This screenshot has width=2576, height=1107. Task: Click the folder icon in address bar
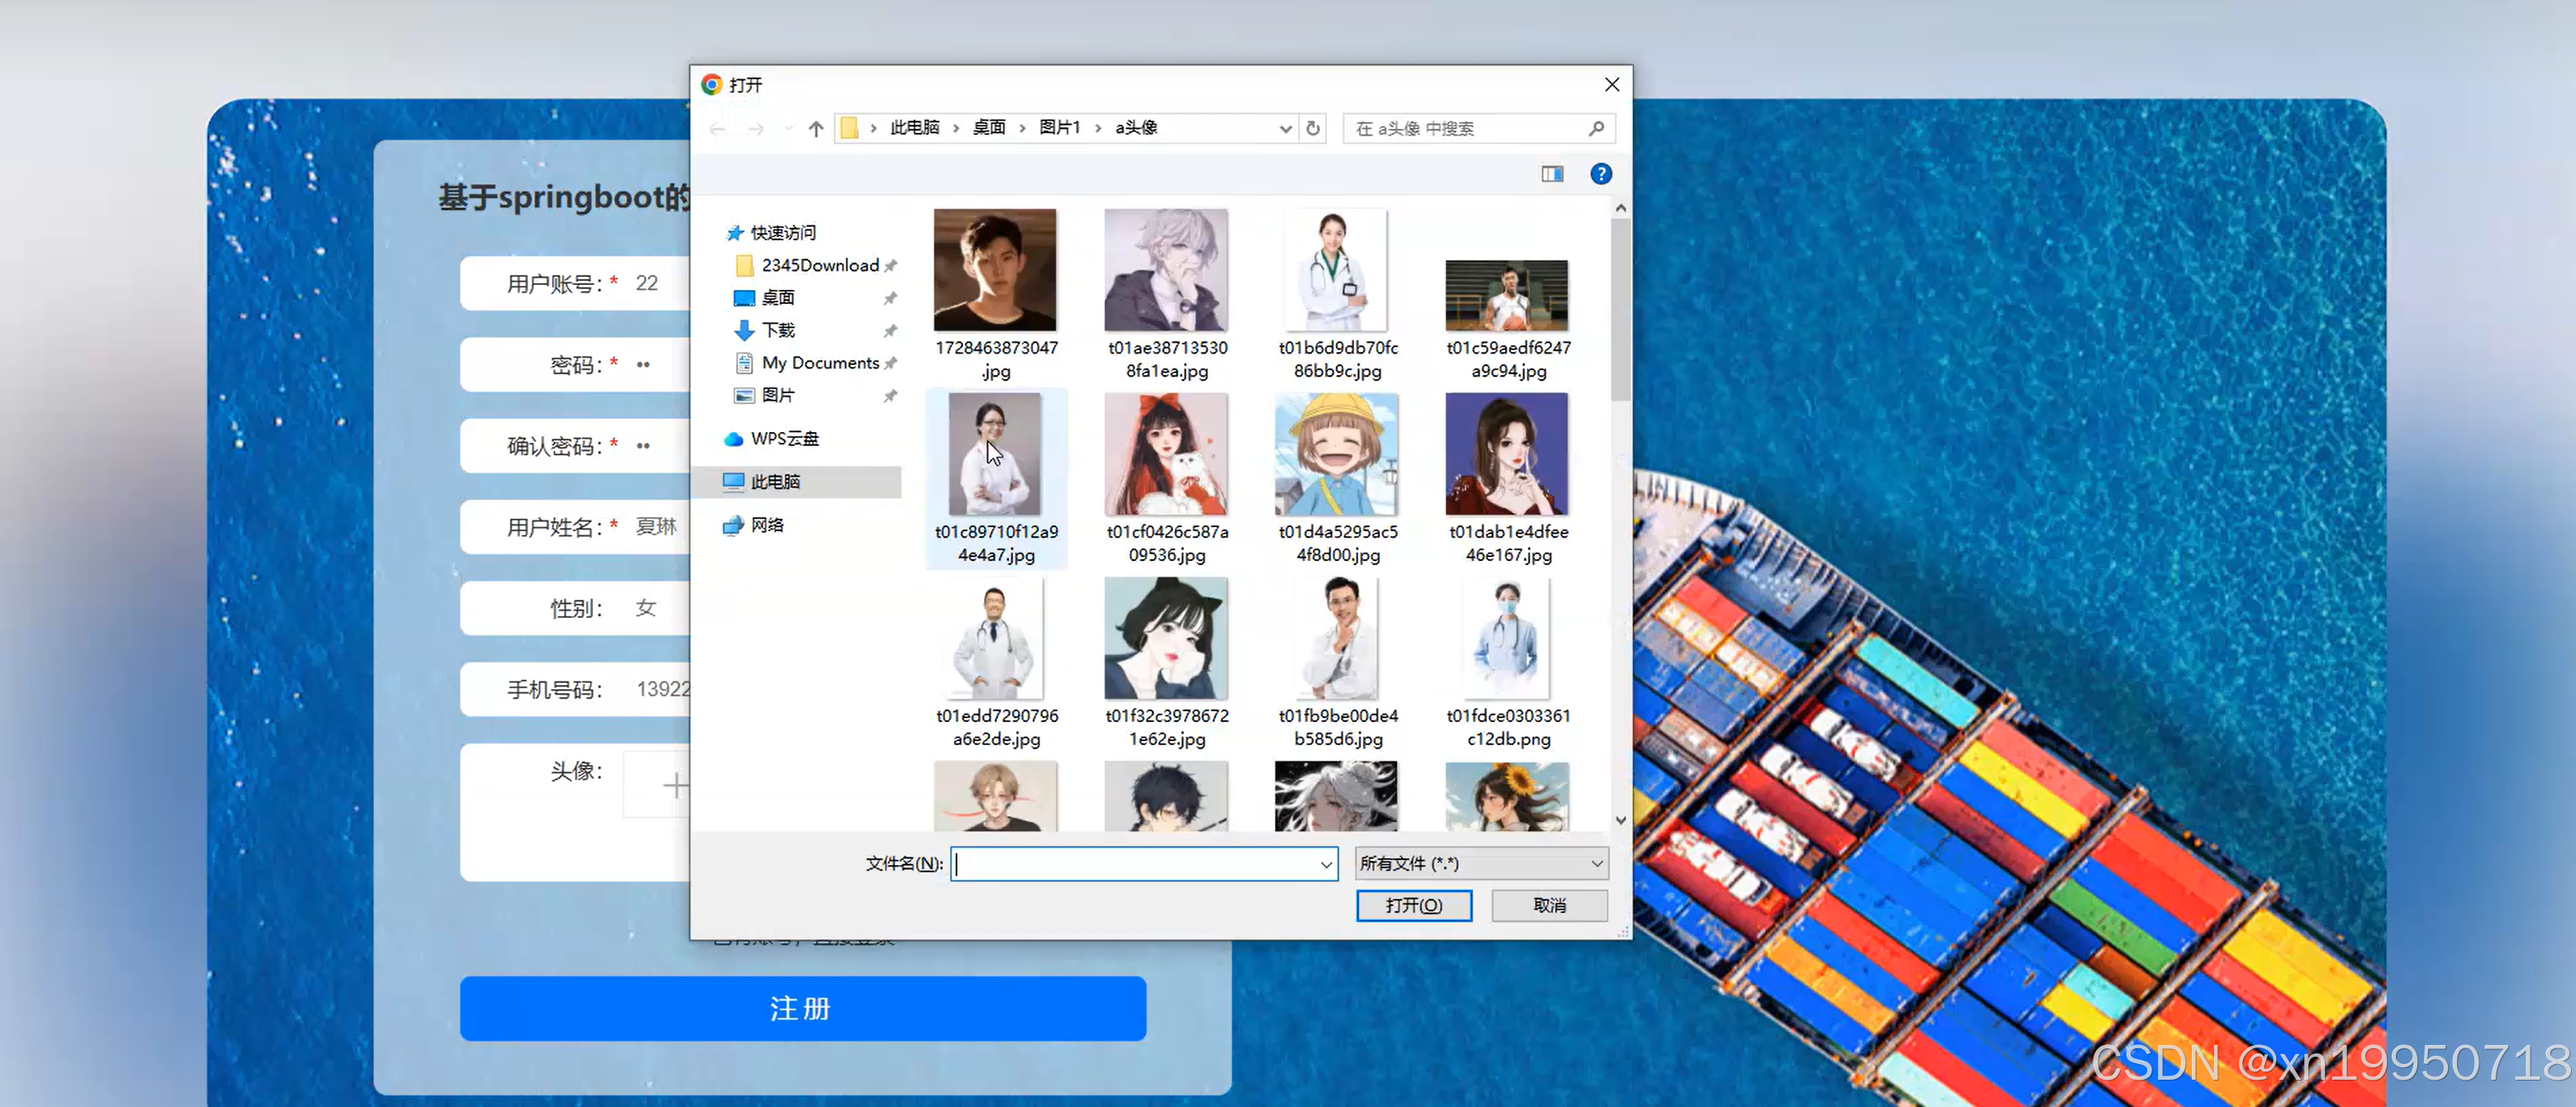pos(849,128)
